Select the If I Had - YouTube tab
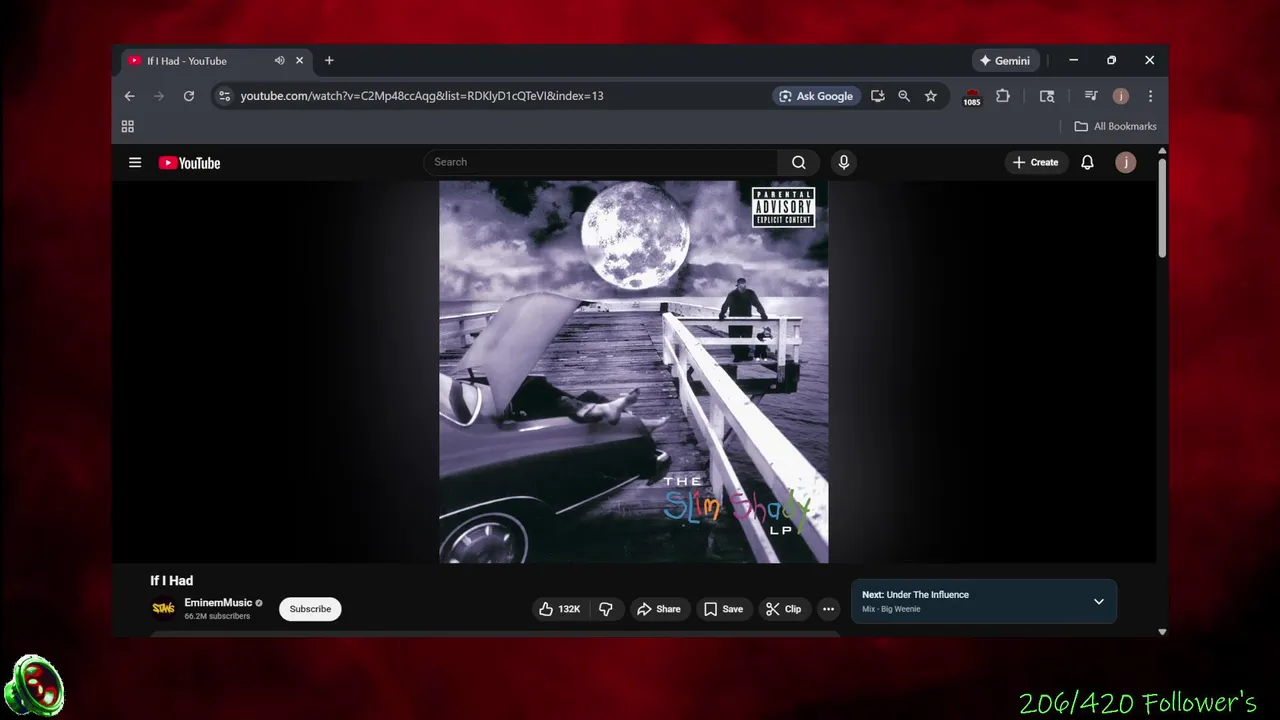This screenshot has width=1280, height=720. (215, 61)
